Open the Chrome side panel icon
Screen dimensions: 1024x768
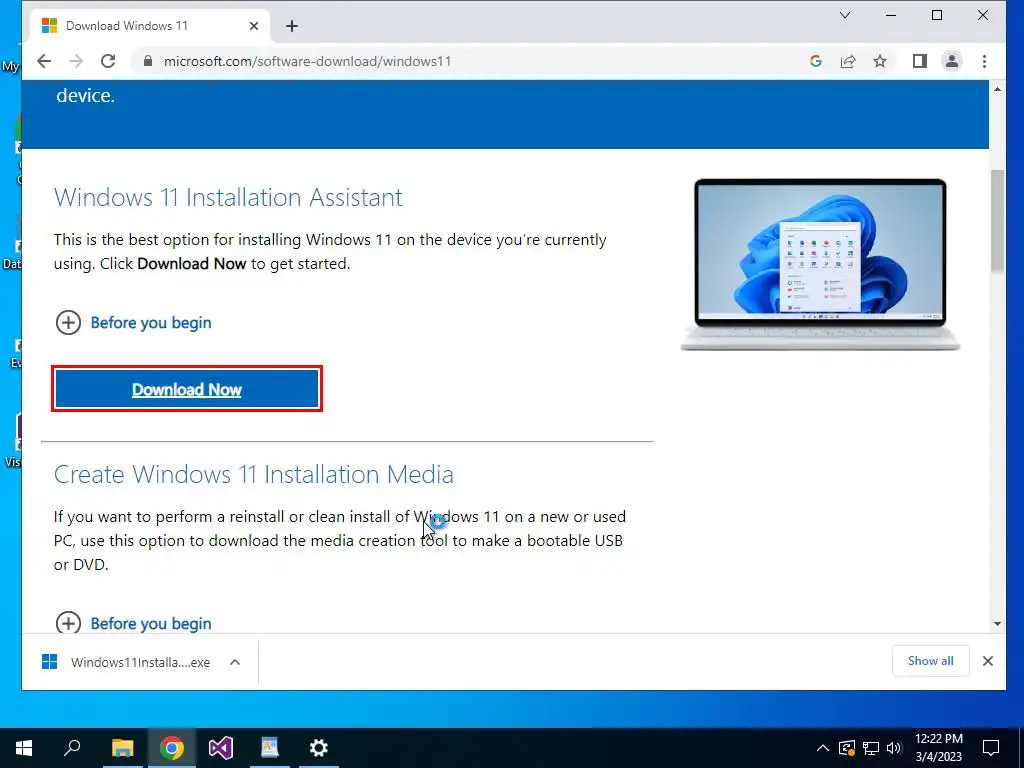click(x=920, y=61)
